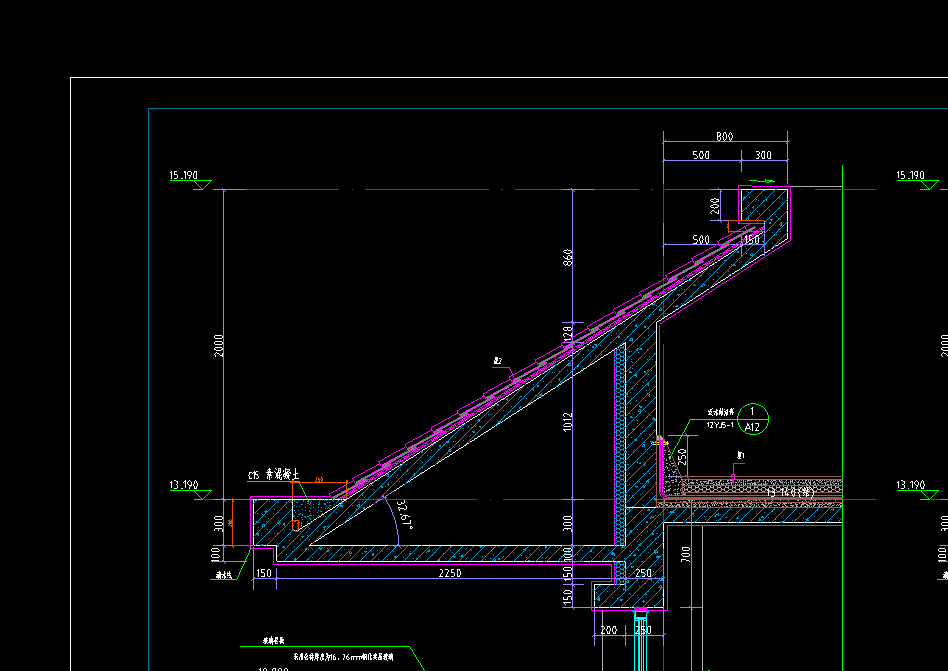Select the vertical 200 dimension at the parapet
This screenshot has height=671, width=948.
(715, 206)
